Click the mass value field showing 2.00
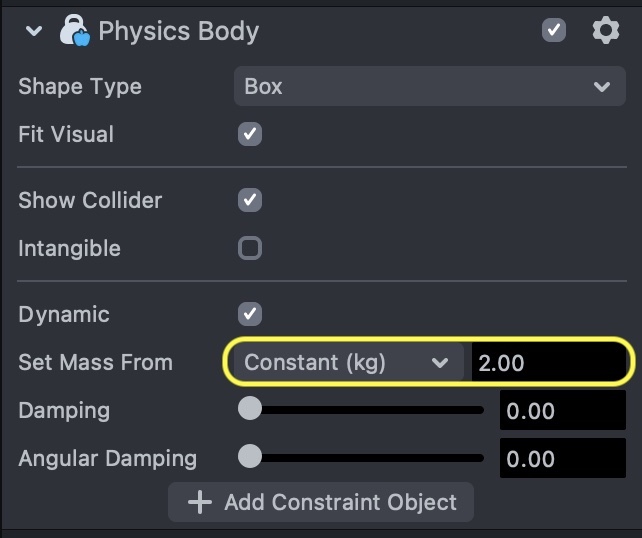642x538 pixels. click(548, 362)
